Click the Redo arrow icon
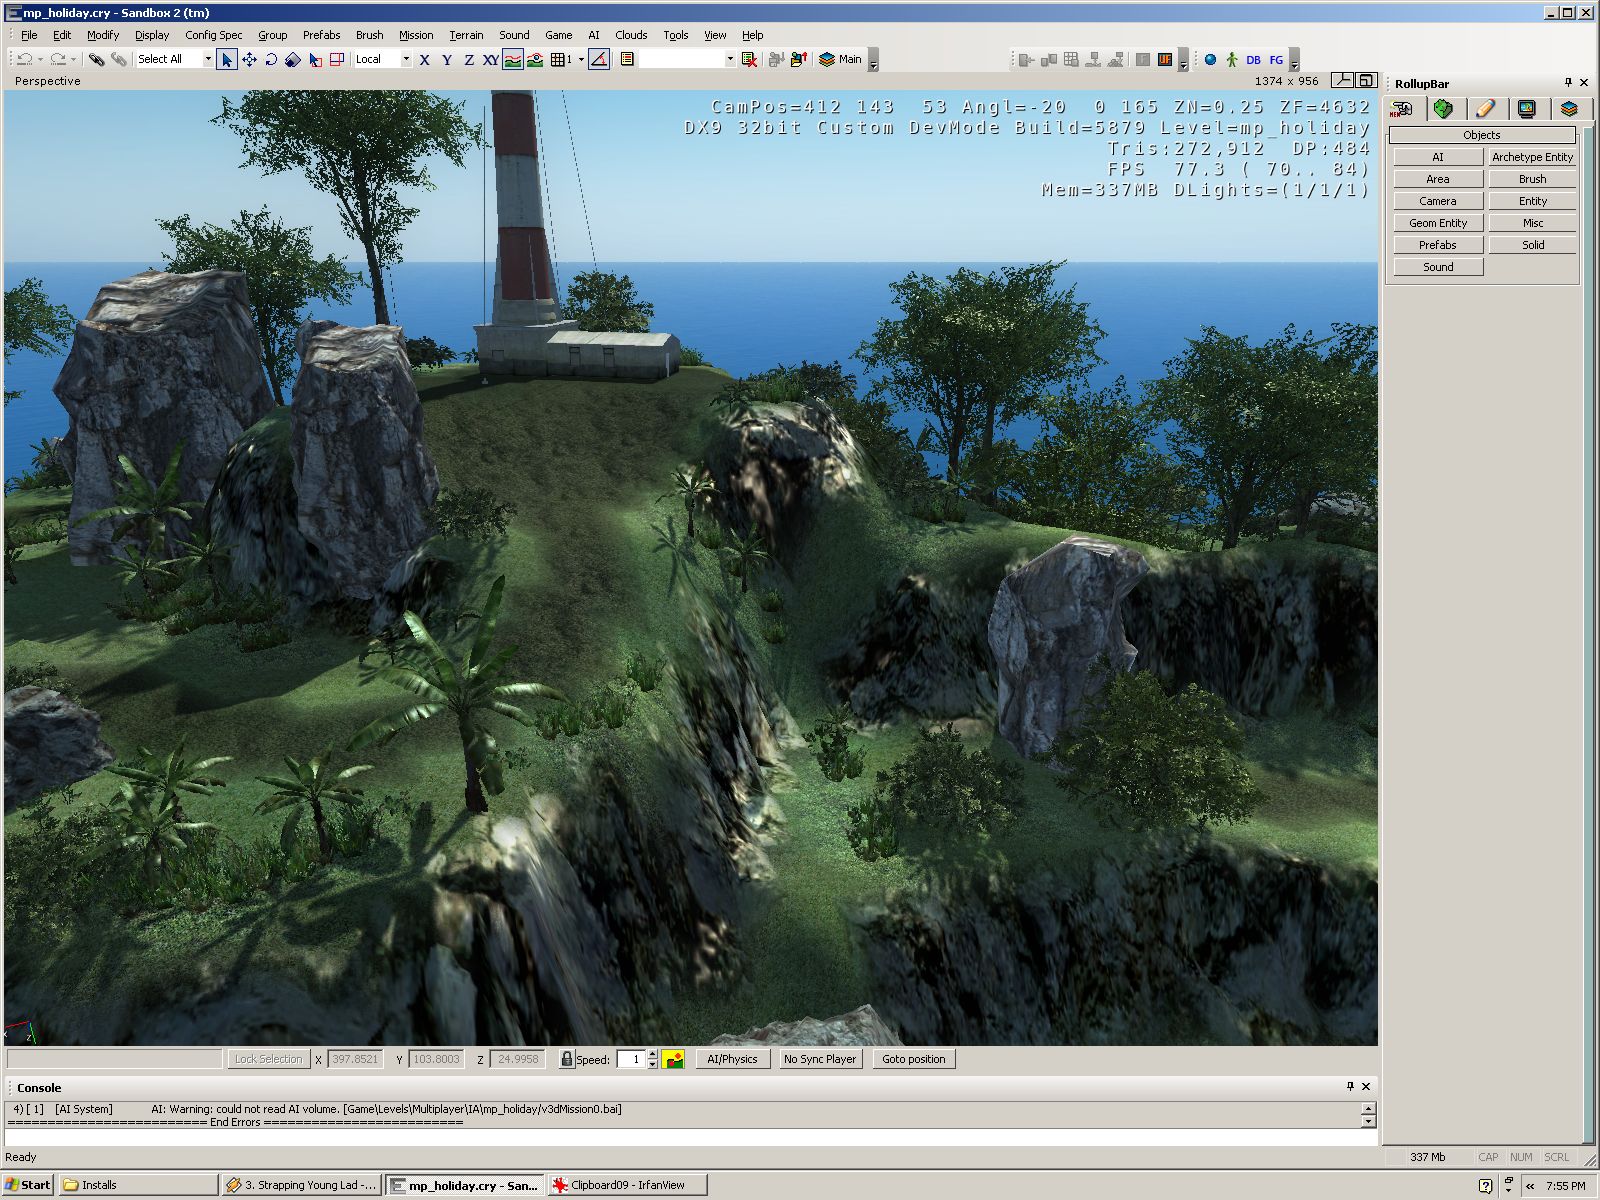The width and height of the screenshot is (1600, 1200). 58,60
